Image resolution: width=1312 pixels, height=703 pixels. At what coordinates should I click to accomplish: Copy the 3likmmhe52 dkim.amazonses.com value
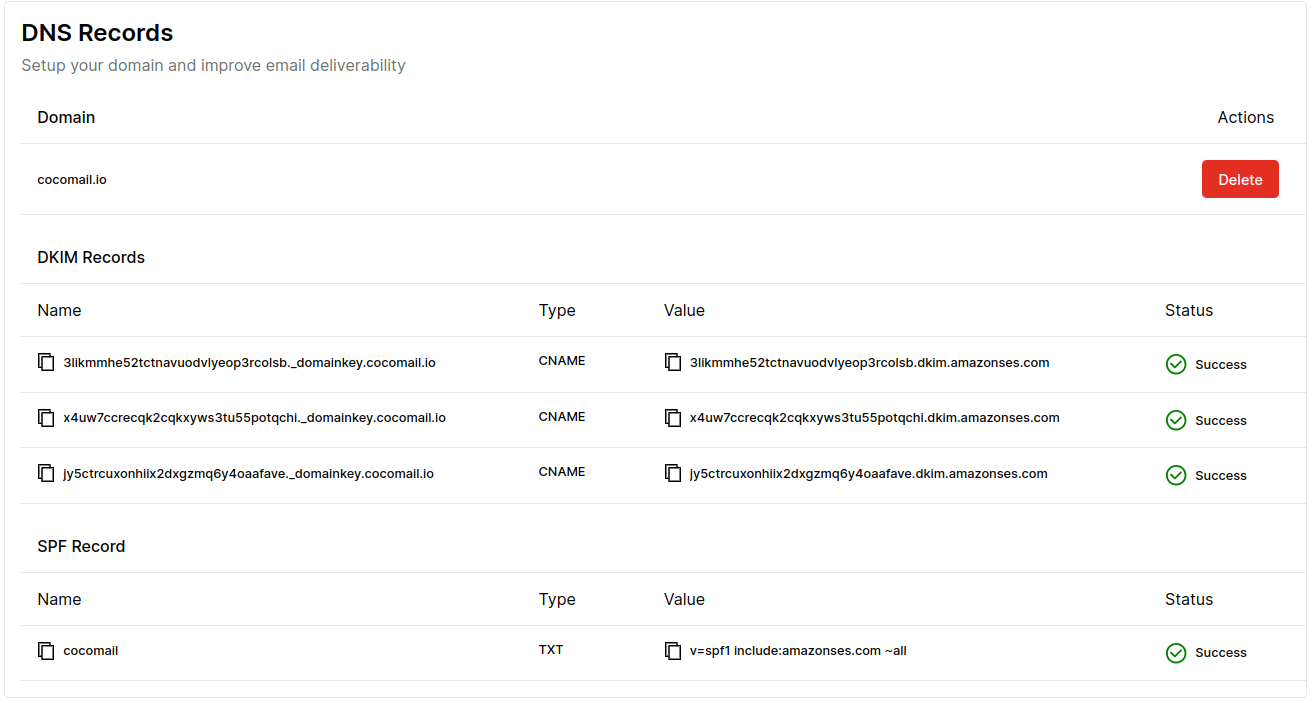click(673, 362)
